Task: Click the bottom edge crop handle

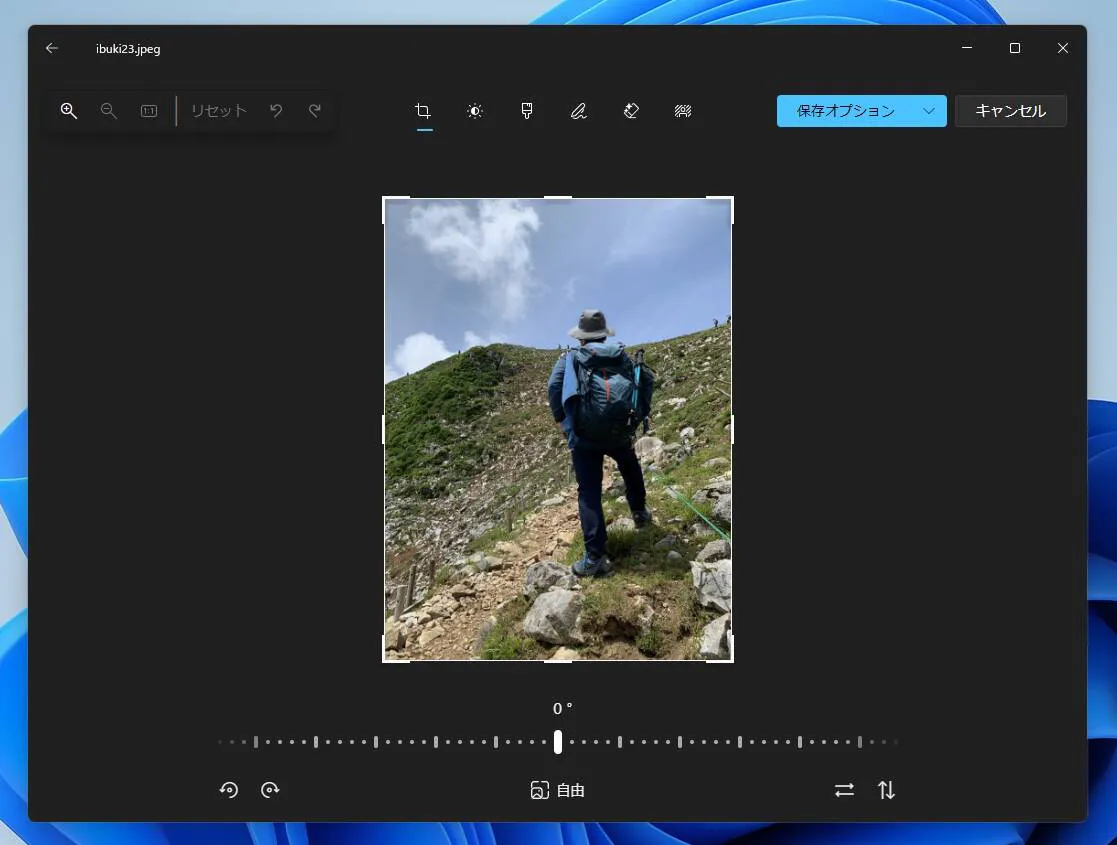Action: [558, 661]
